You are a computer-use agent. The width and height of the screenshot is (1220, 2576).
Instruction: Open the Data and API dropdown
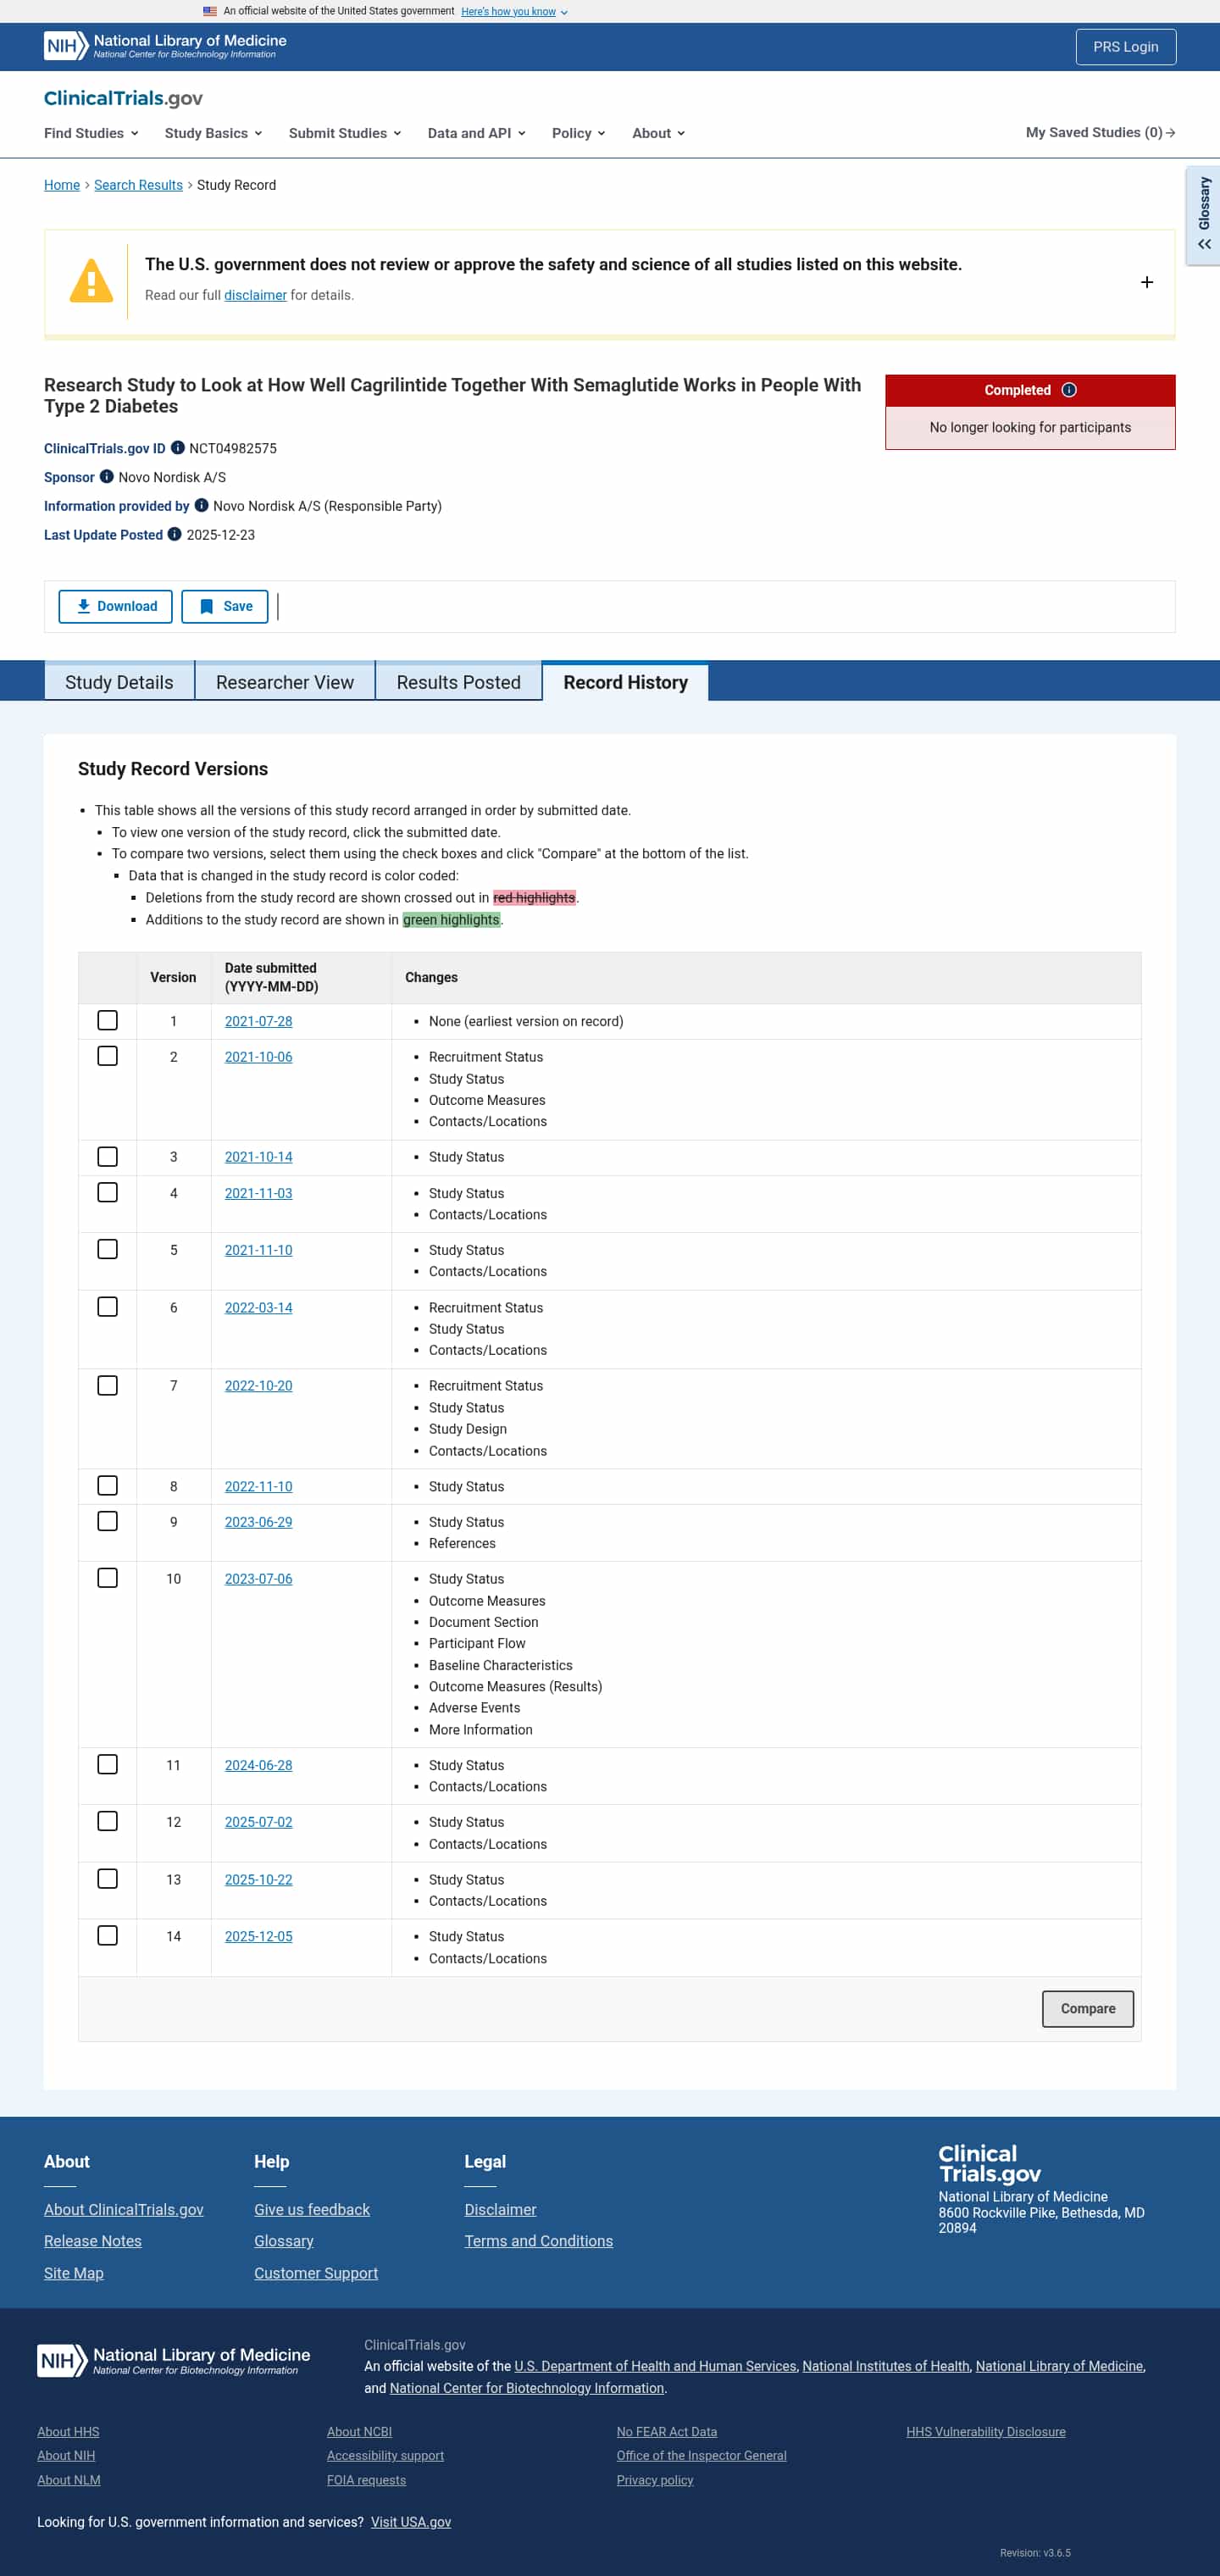click(476, 133)
